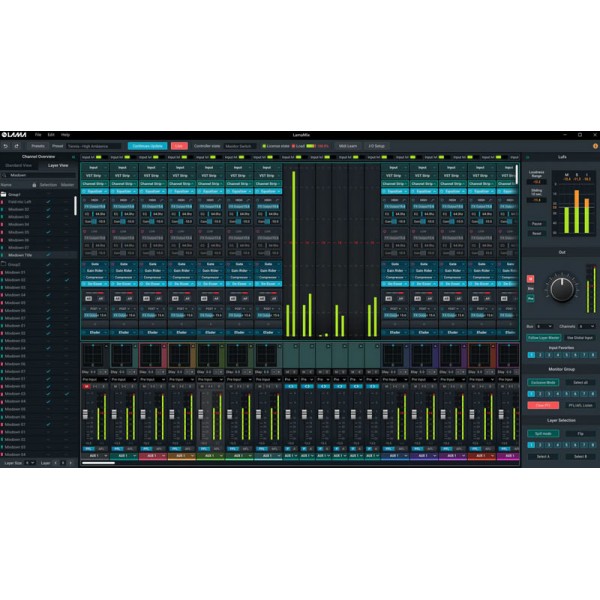Toggle Continuous Update
Viewport: 600px width, 600px height.
click(x=147, y=146)
